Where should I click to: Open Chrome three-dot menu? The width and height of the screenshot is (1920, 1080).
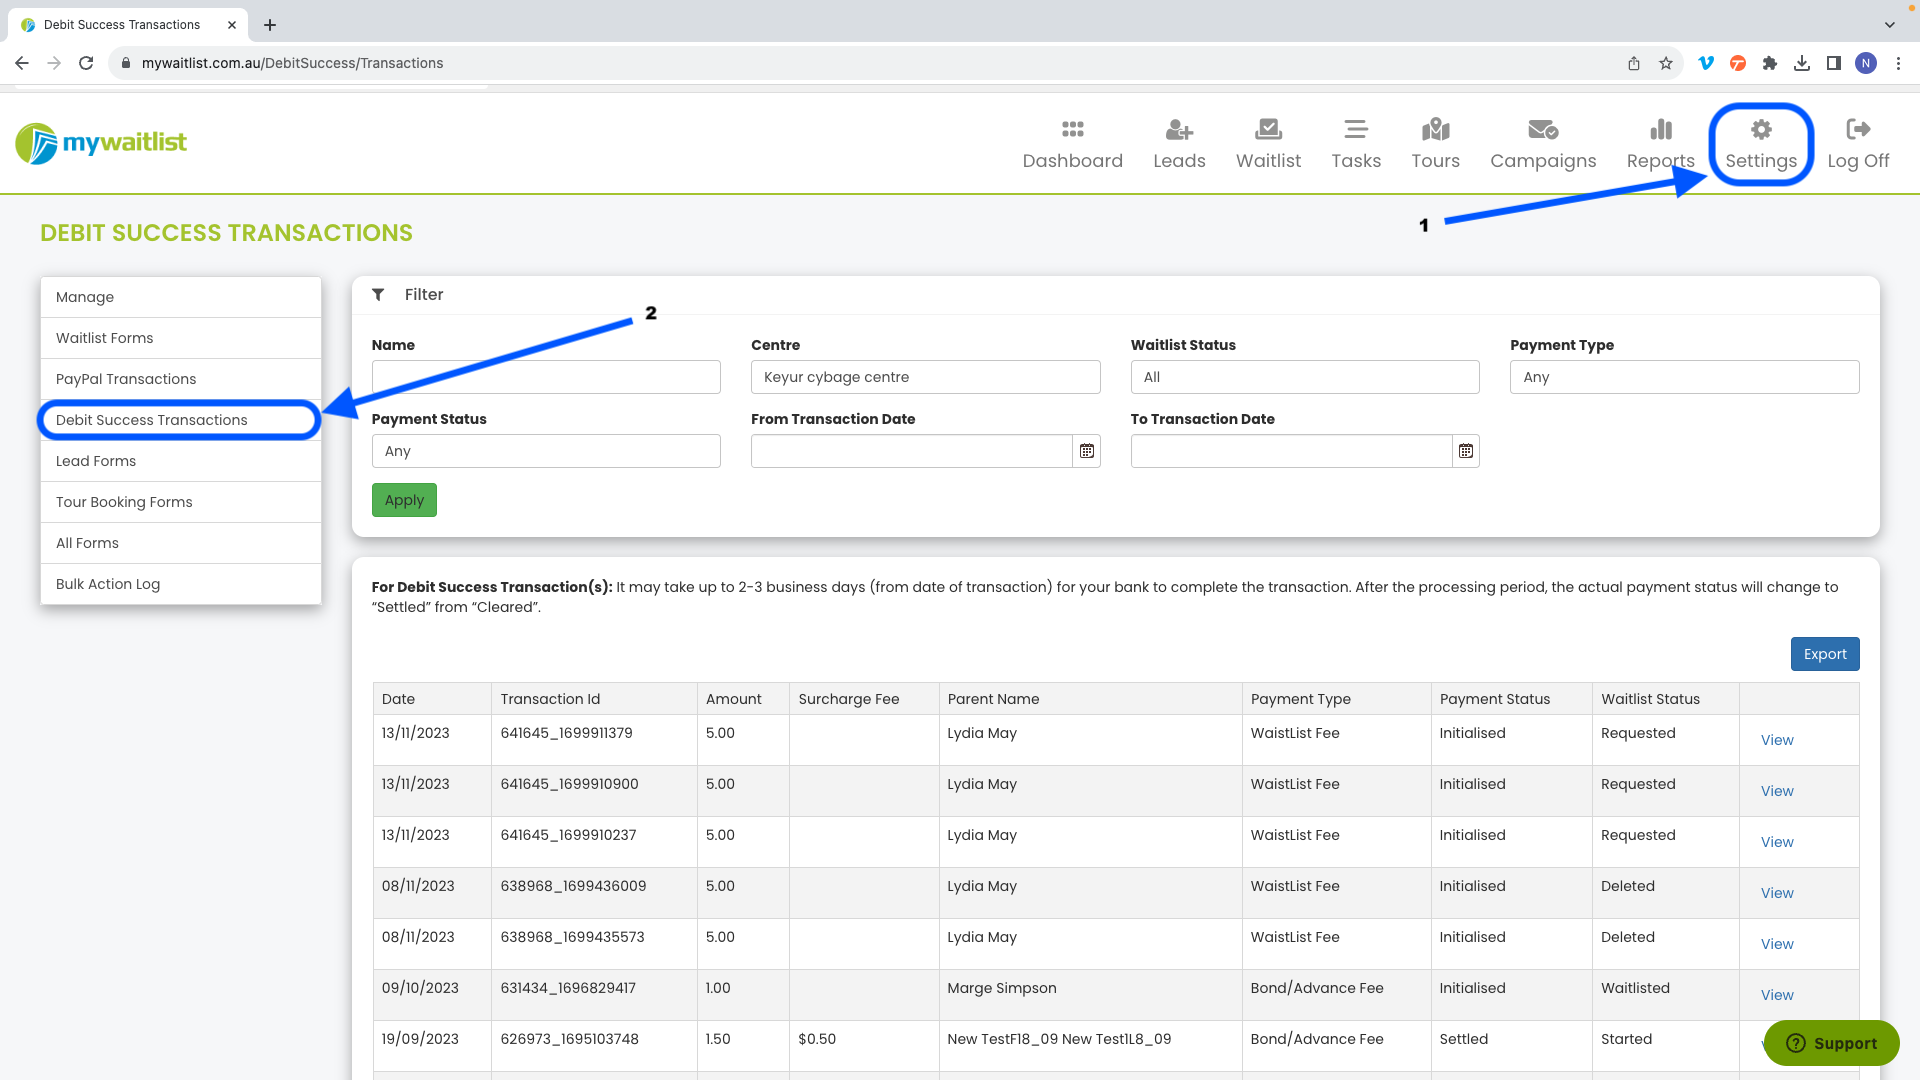pos(1898,63)
